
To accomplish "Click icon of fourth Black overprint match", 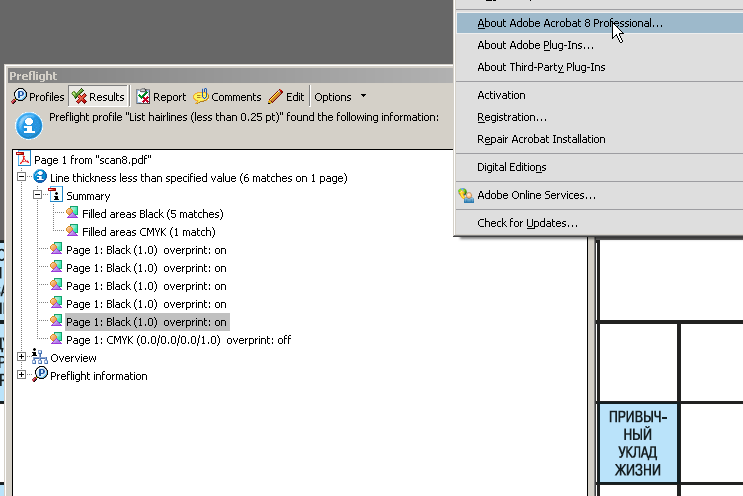I will pyautogui.click(x=56, y=303).
